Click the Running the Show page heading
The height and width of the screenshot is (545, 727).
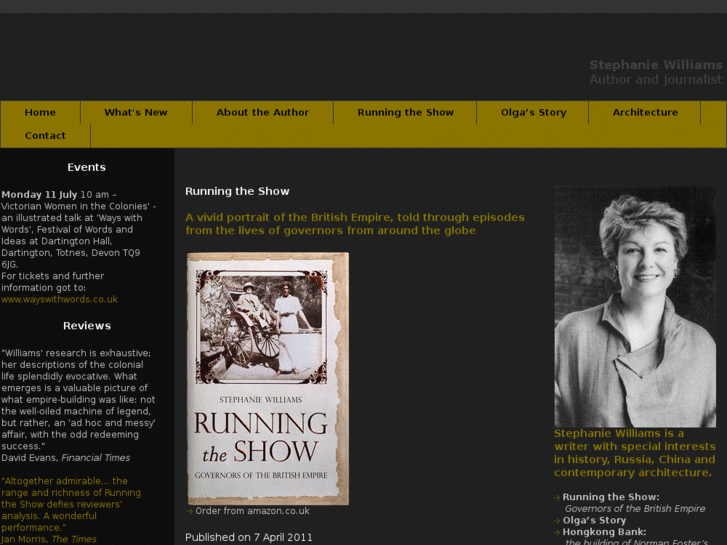point(237,191)
